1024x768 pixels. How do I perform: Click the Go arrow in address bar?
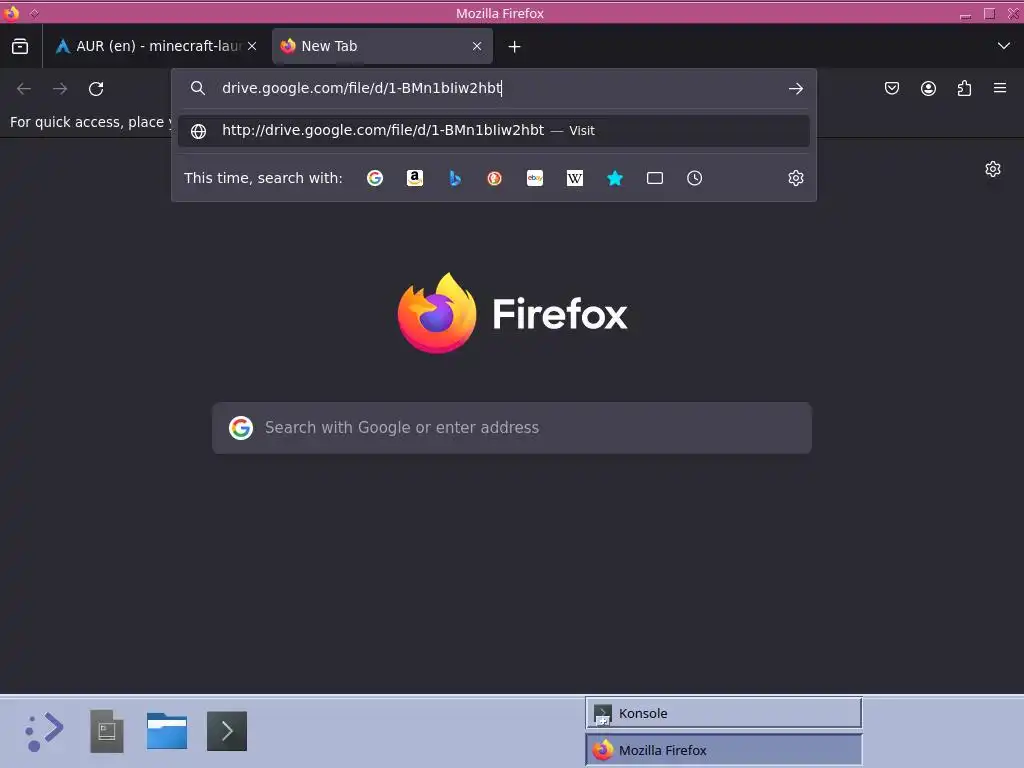[795, 88]
